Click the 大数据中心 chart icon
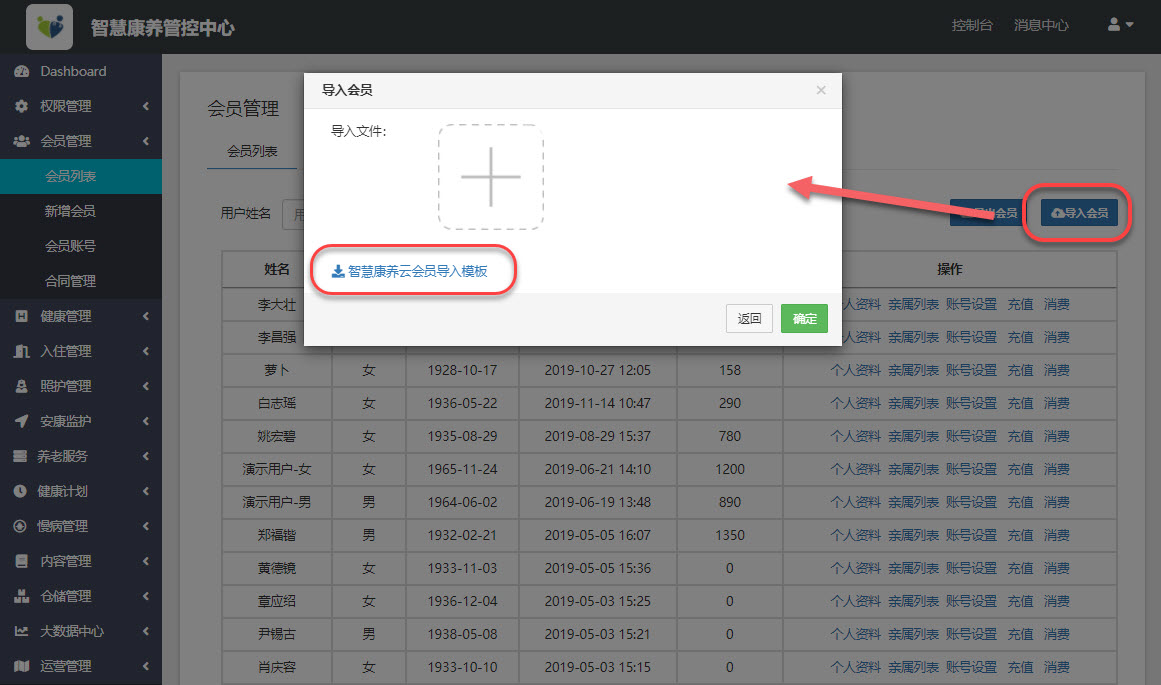The width and height of the screenshot is (1161, 685). 21,632
